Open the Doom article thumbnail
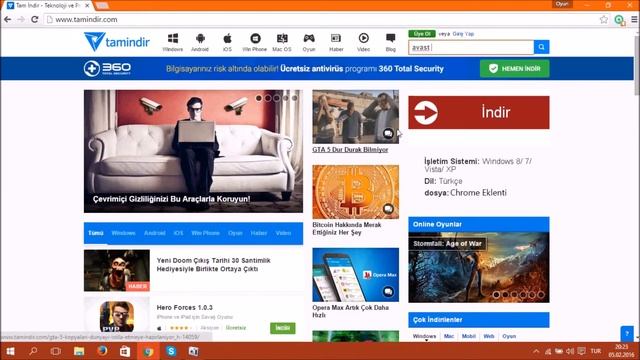640x360 pixels. pyautogui.click(x=117, y=271)
